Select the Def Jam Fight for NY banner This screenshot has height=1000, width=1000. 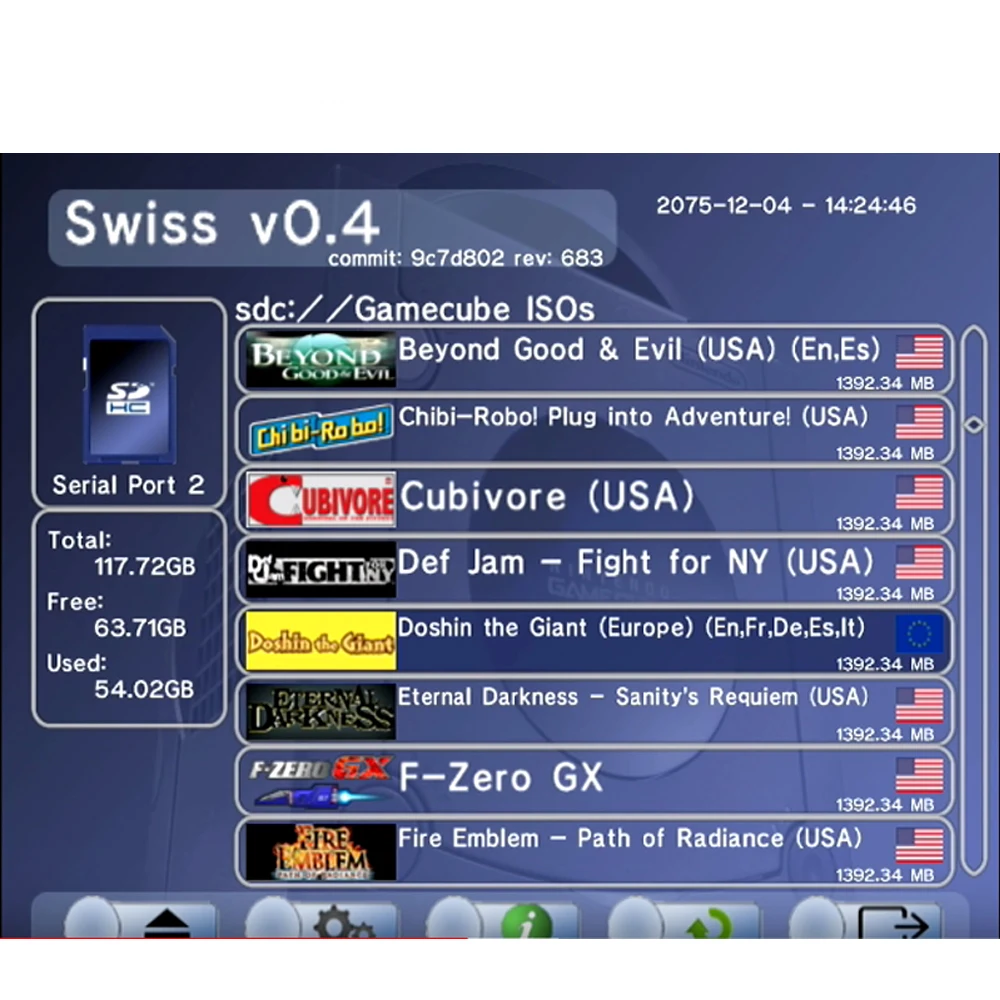[x=321, y=570]
